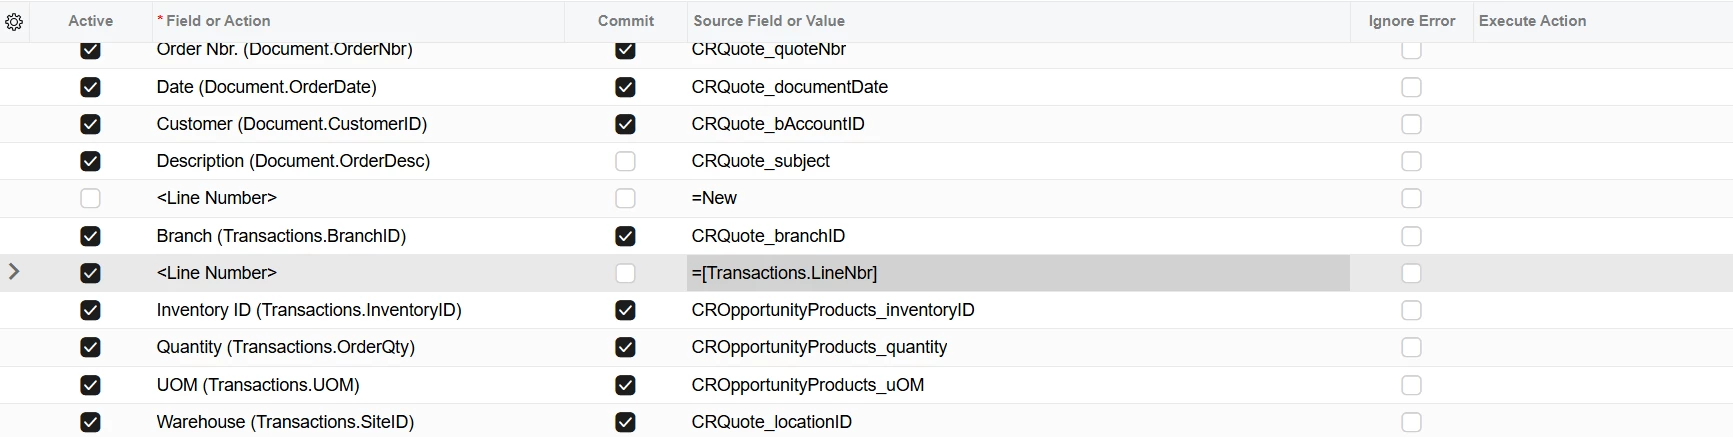Select the CROpportunityProducts_inventoryID source cell
Screen dimensions: 1733x437
tap(1018, 310)
